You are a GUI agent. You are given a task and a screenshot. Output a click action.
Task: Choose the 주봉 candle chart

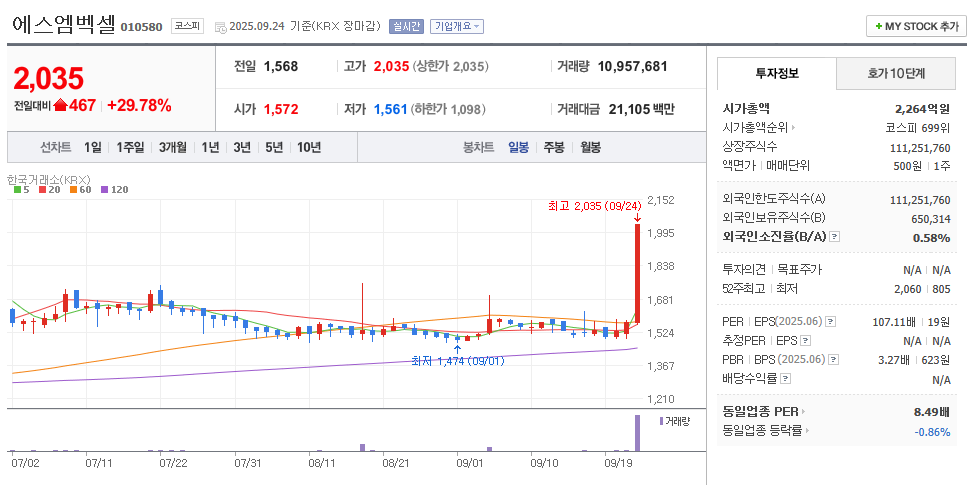coord(554,148)
